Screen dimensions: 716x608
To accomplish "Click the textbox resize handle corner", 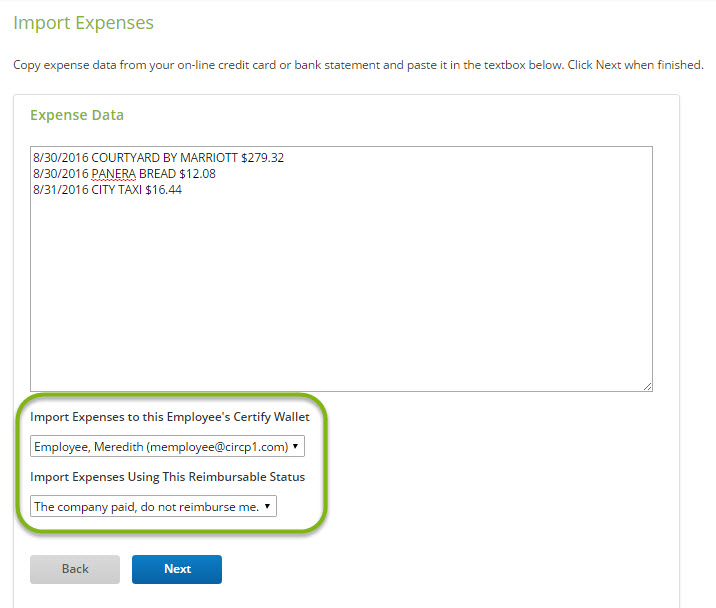I will click(x=648, y=386).
